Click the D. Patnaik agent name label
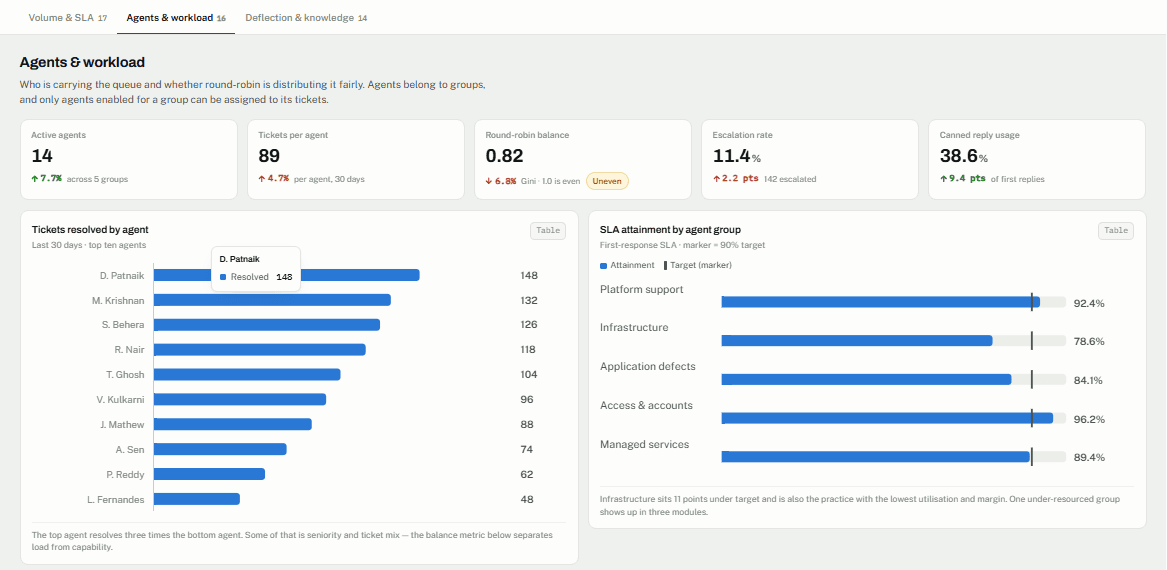Screen dimensions: 1167x570 (x=122, y=275)
